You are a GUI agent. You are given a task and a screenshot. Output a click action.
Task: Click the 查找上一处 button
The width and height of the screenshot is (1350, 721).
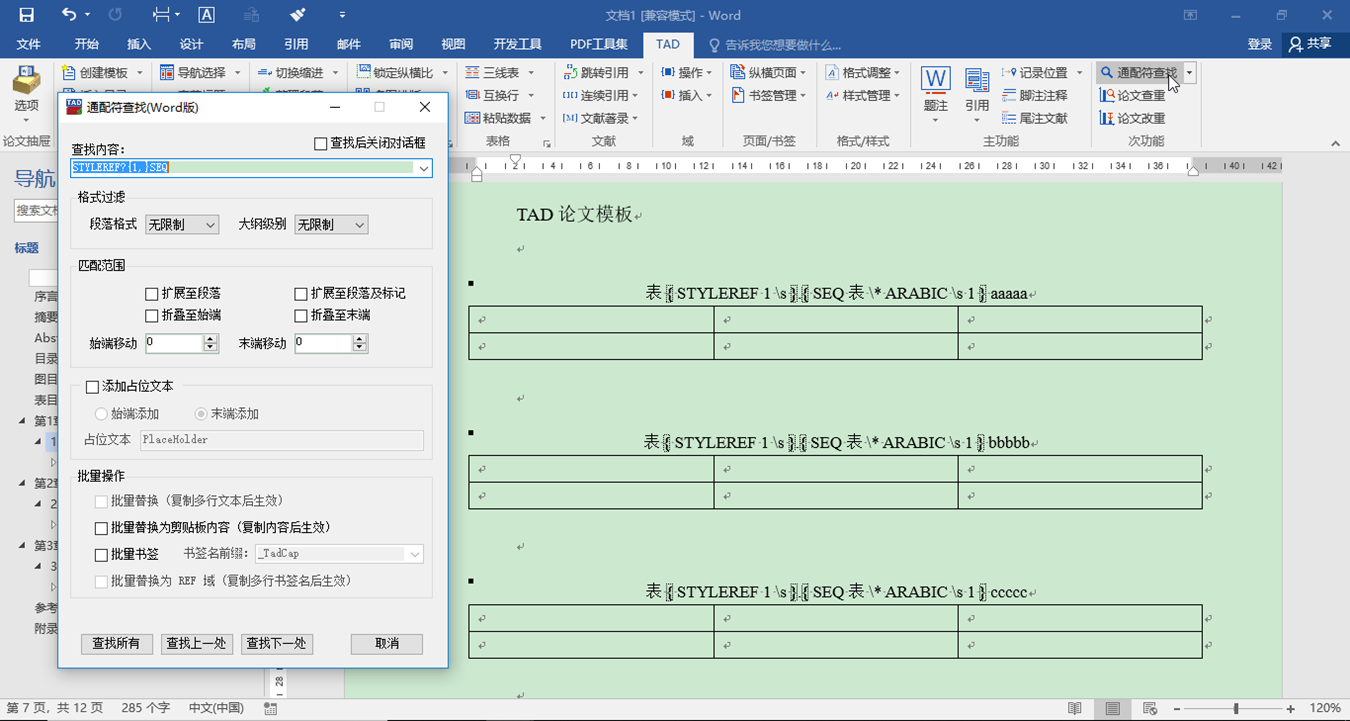click(197, 644)
